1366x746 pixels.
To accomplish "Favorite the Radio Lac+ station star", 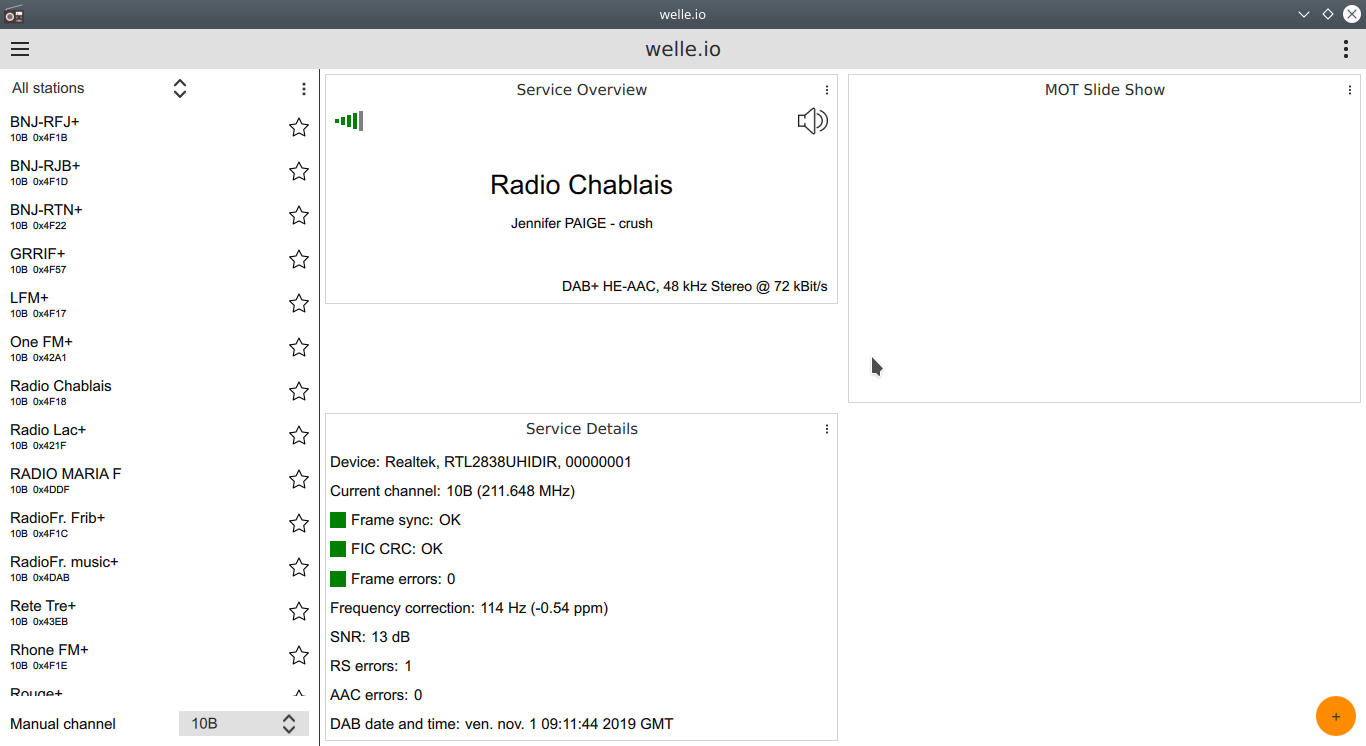I will [299, 435].
